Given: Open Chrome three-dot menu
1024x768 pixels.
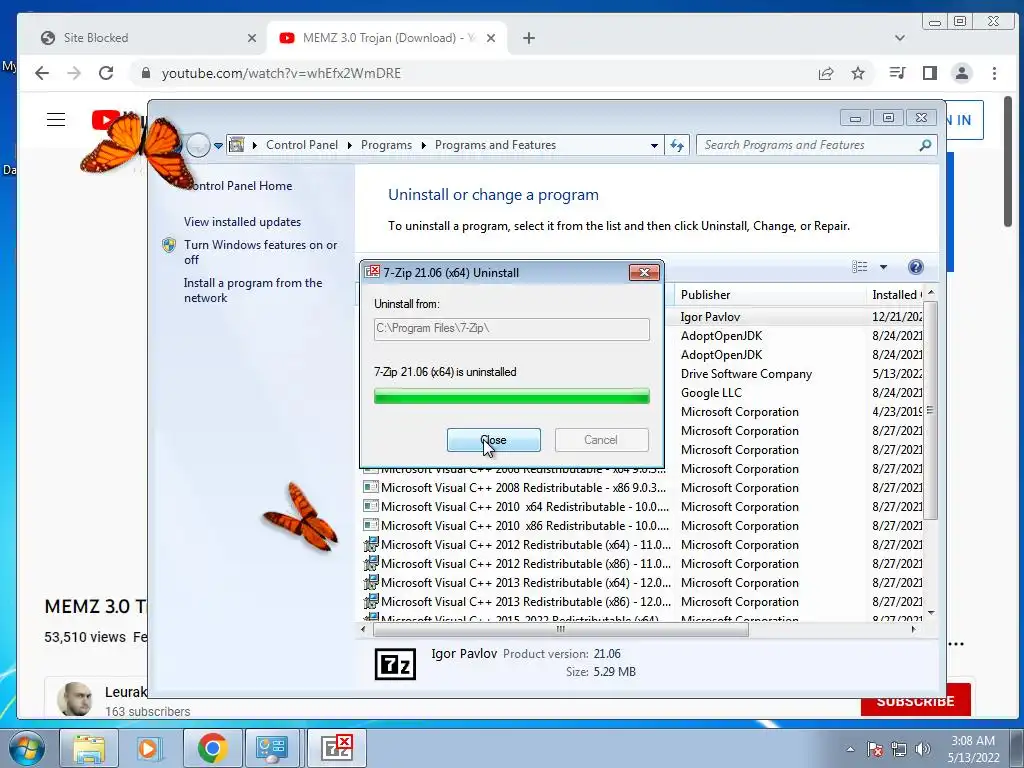Looking at the screenshot, I should click(994, 73).
